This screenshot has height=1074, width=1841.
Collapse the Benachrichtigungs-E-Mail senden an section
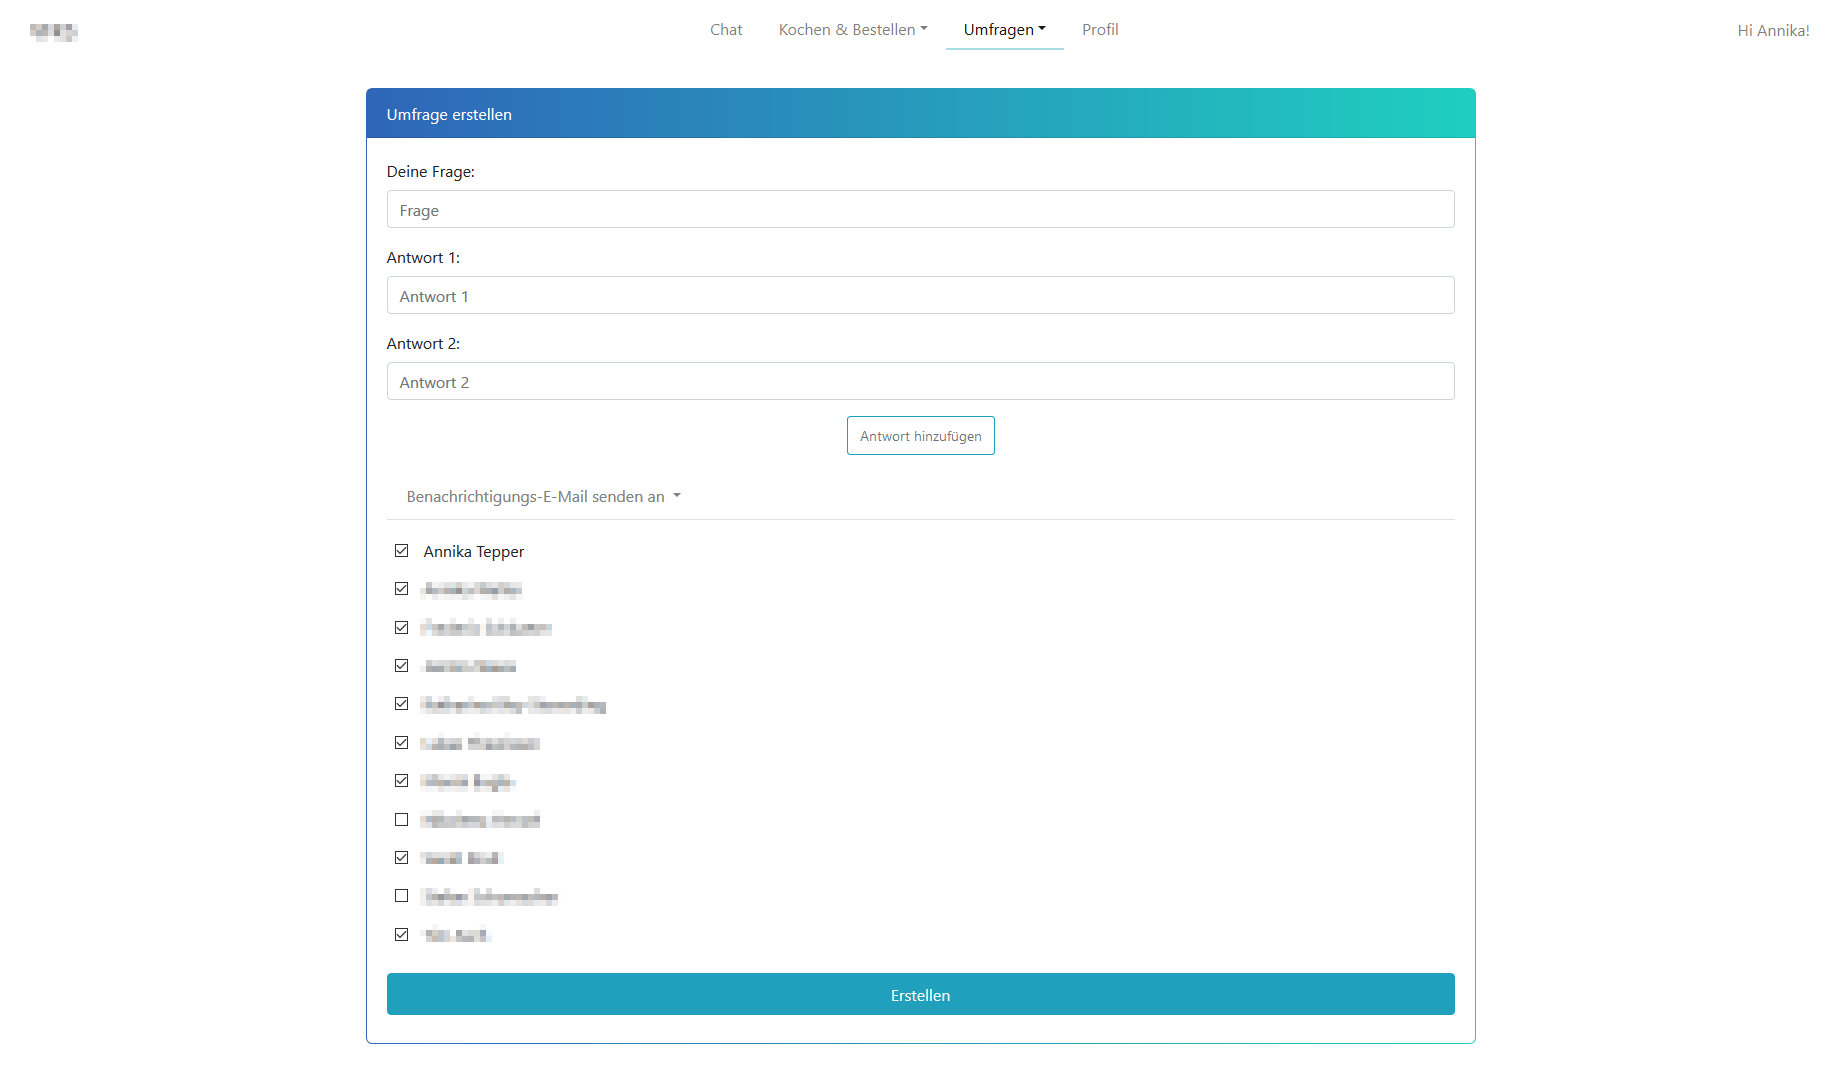click(x=544, y=497)
